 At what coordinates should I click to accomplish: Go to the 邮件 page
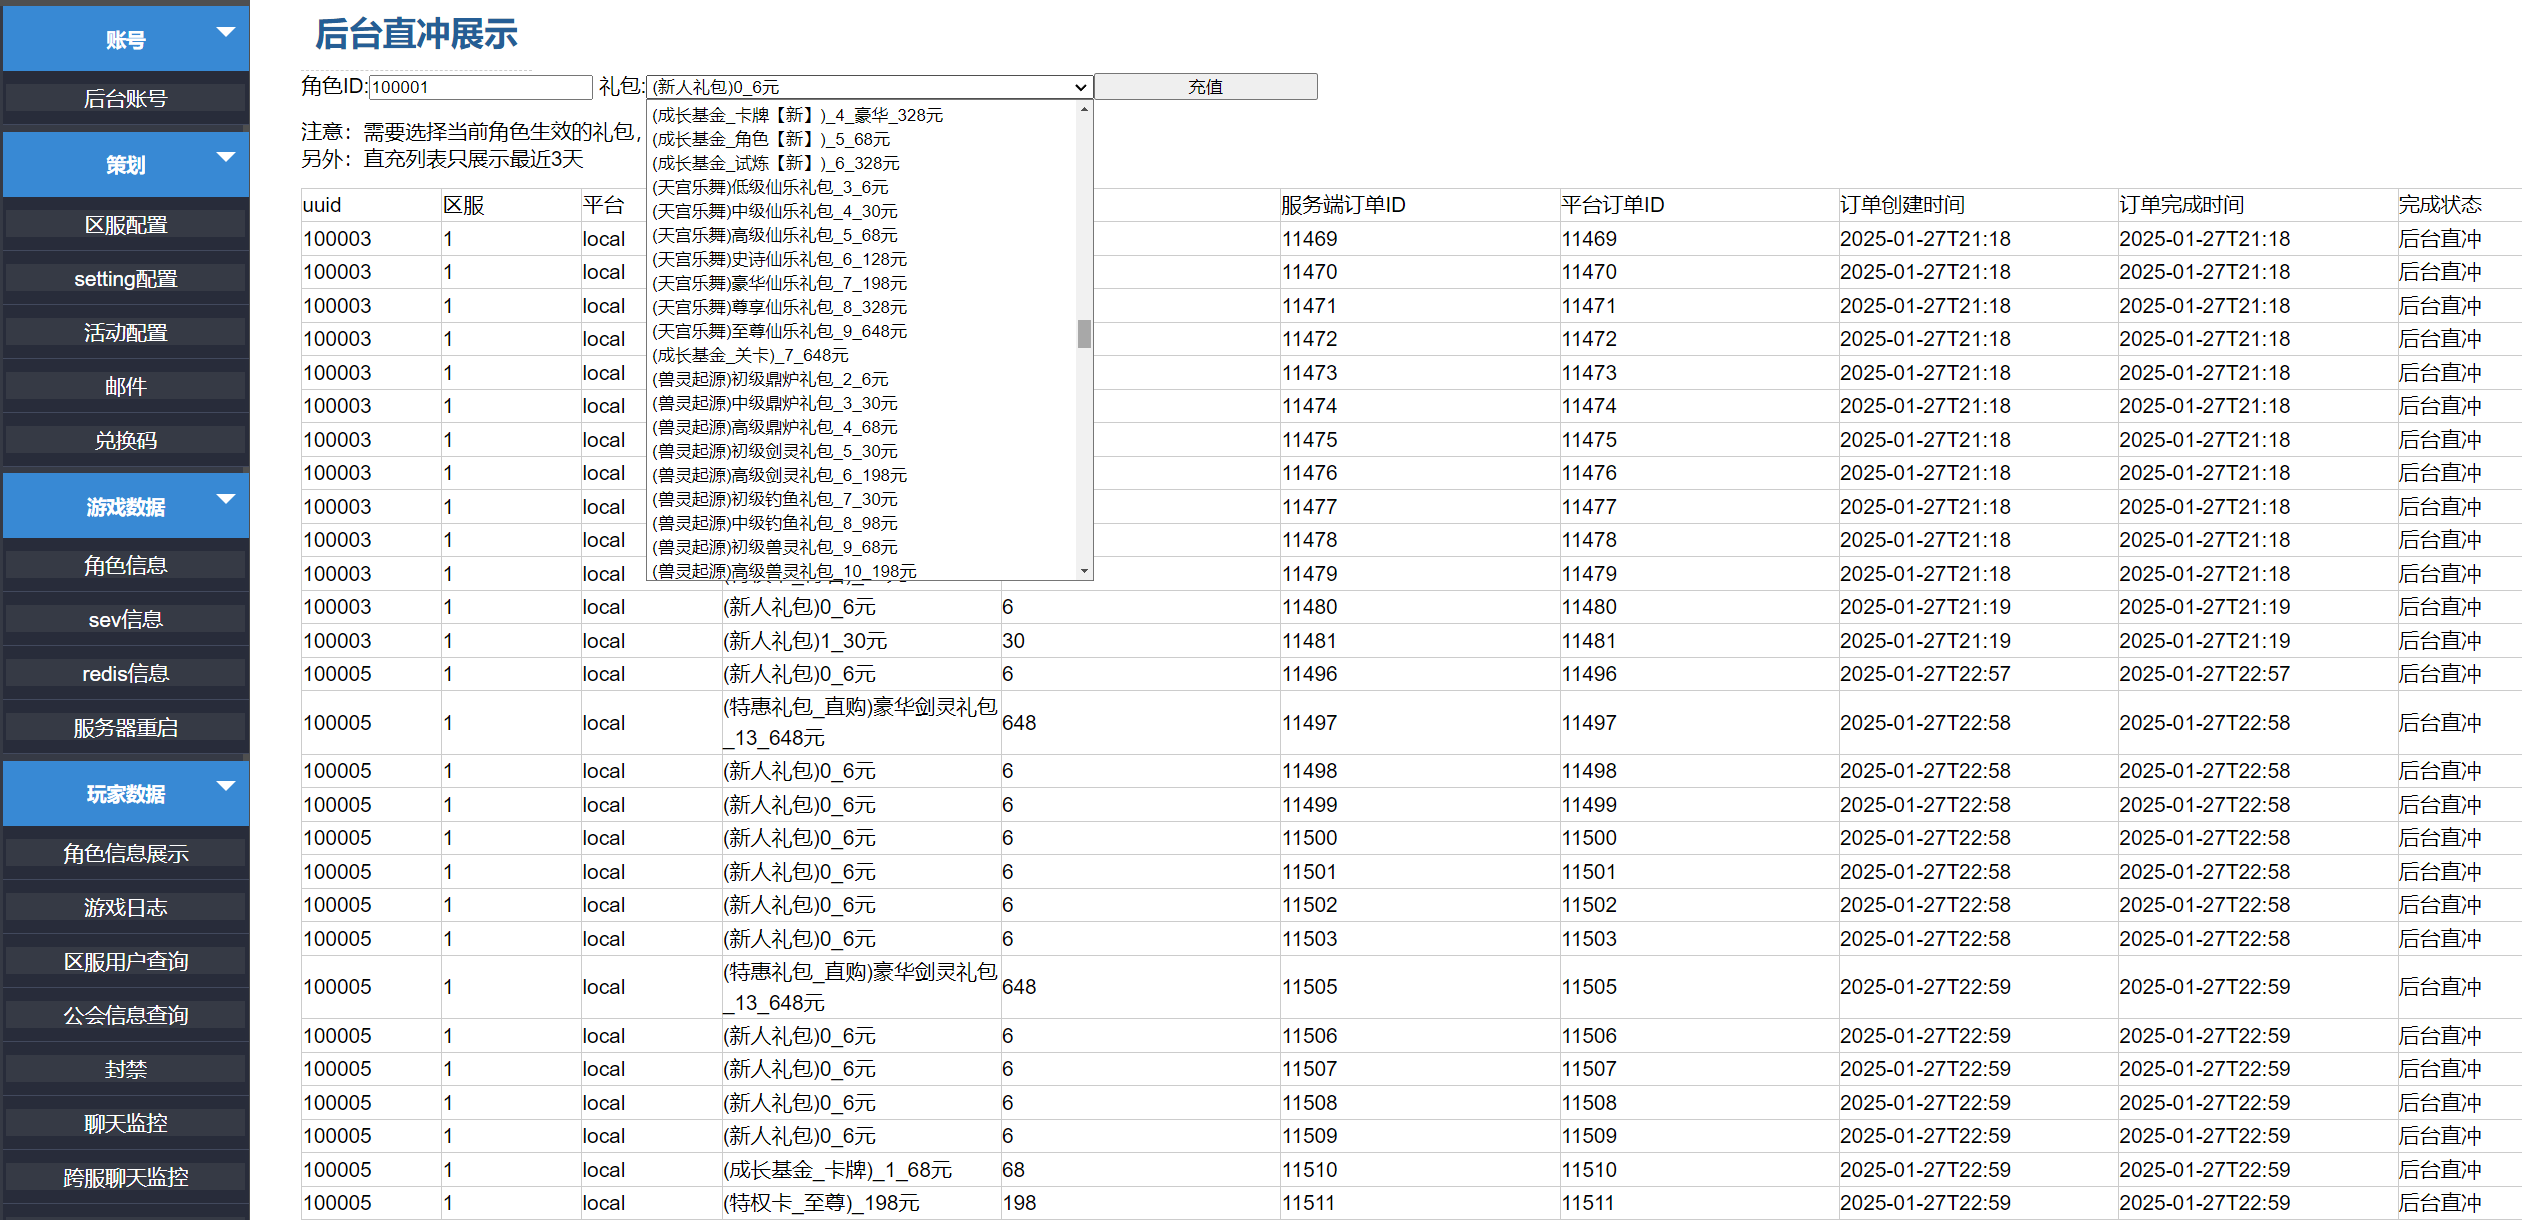tap(125, 387)
